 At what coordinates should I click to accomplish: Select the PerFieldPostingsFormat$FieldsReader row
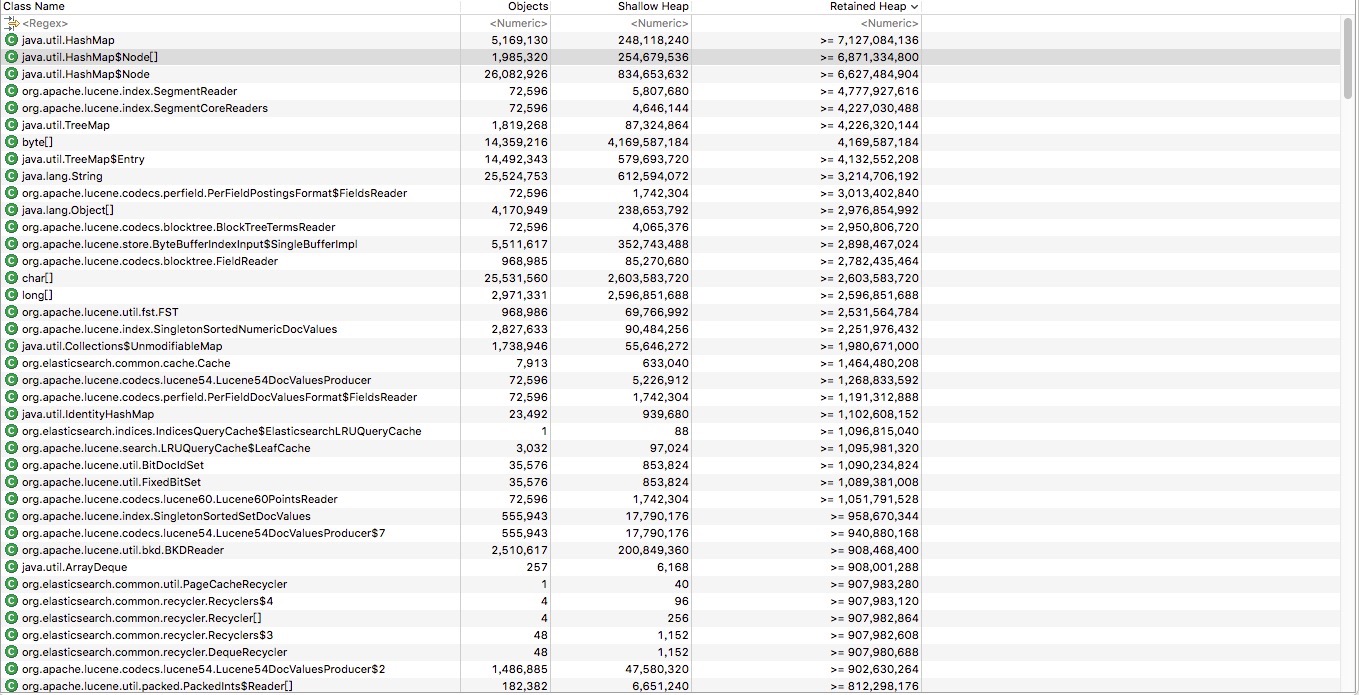coord(670,193)
